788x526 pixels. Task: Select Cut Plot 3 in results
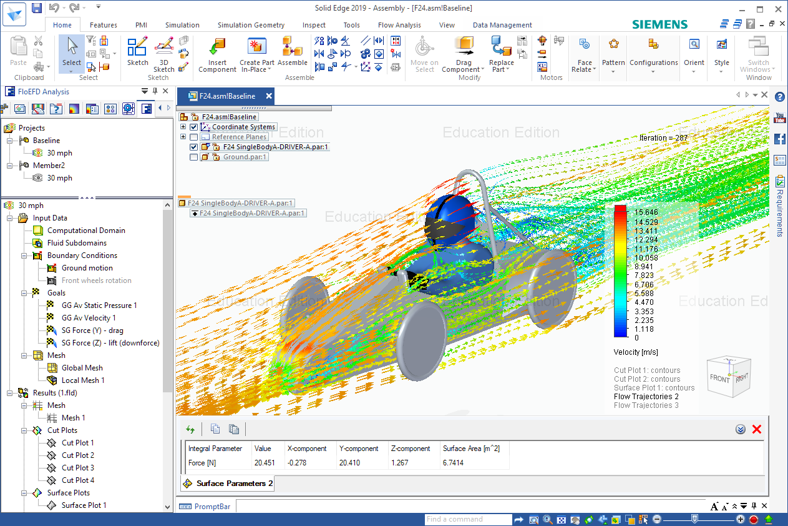78,468
